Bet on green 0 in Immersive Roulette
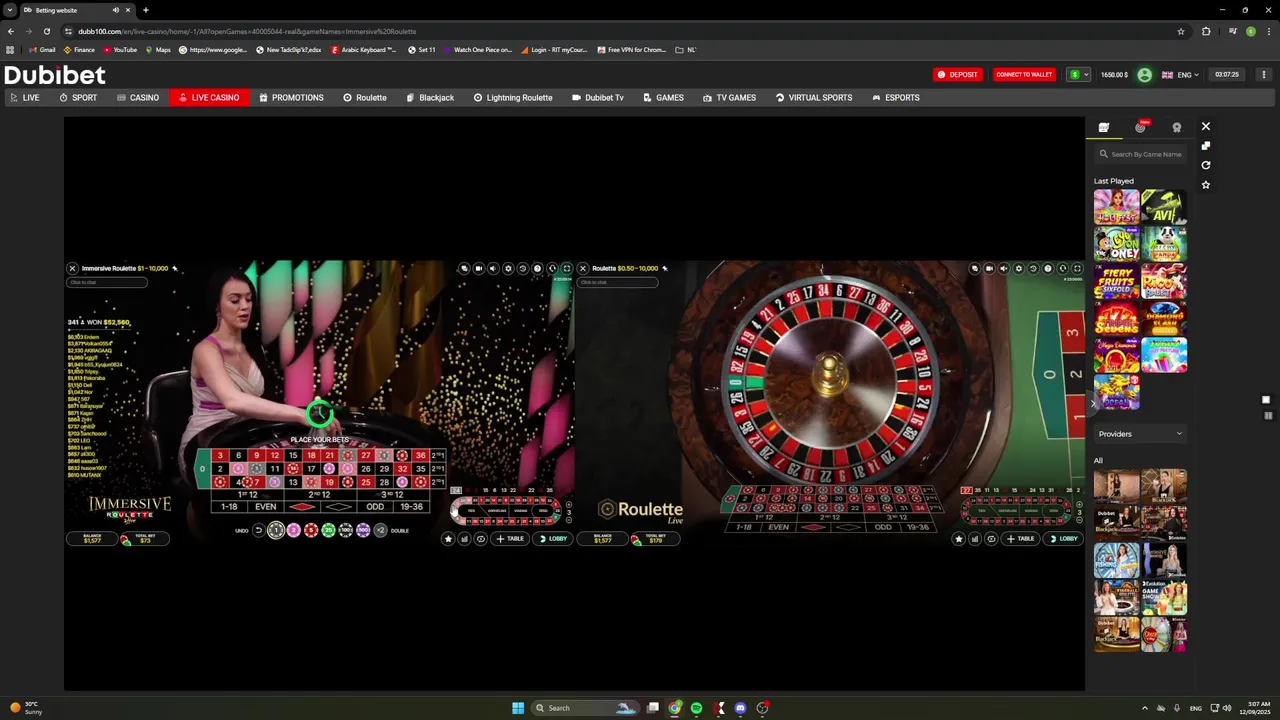Screen dimensions: 1280x720 [x=202, y=469]
